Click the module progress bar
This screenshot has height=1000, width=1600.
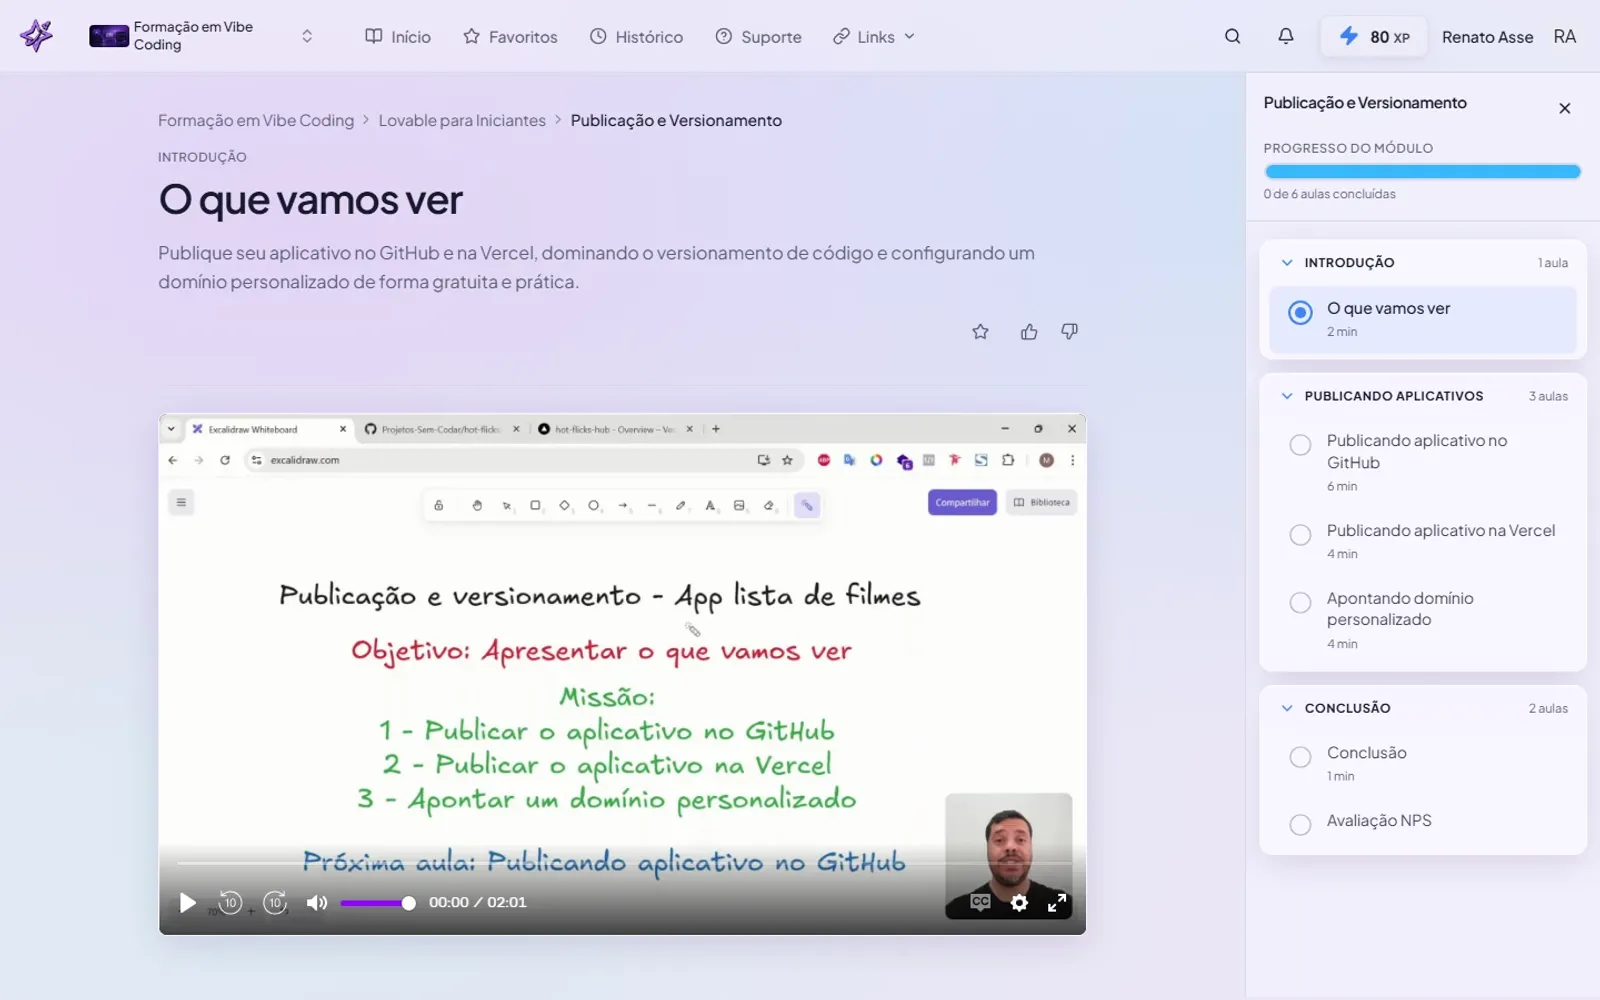pos(1422,172)
